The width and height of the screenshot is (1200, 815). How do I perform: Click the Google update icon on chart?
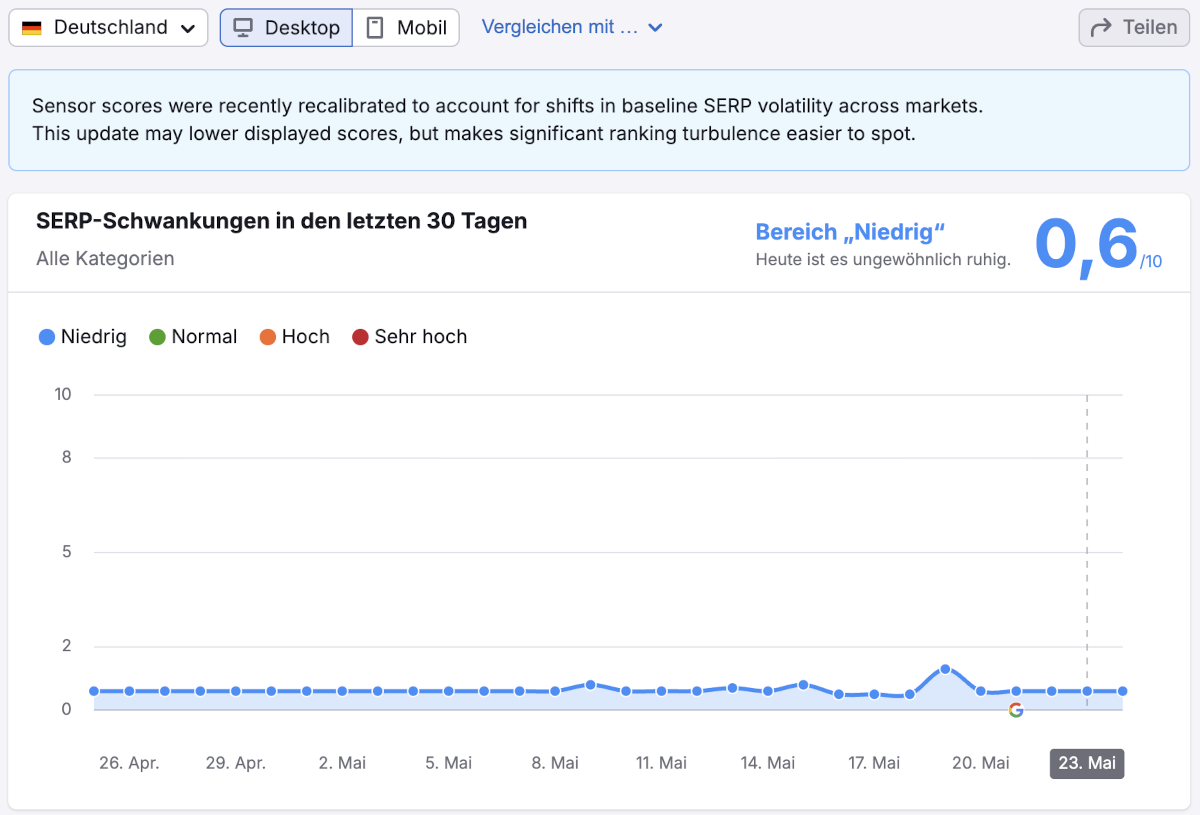pyautogui.click(x=1016, y=710)
